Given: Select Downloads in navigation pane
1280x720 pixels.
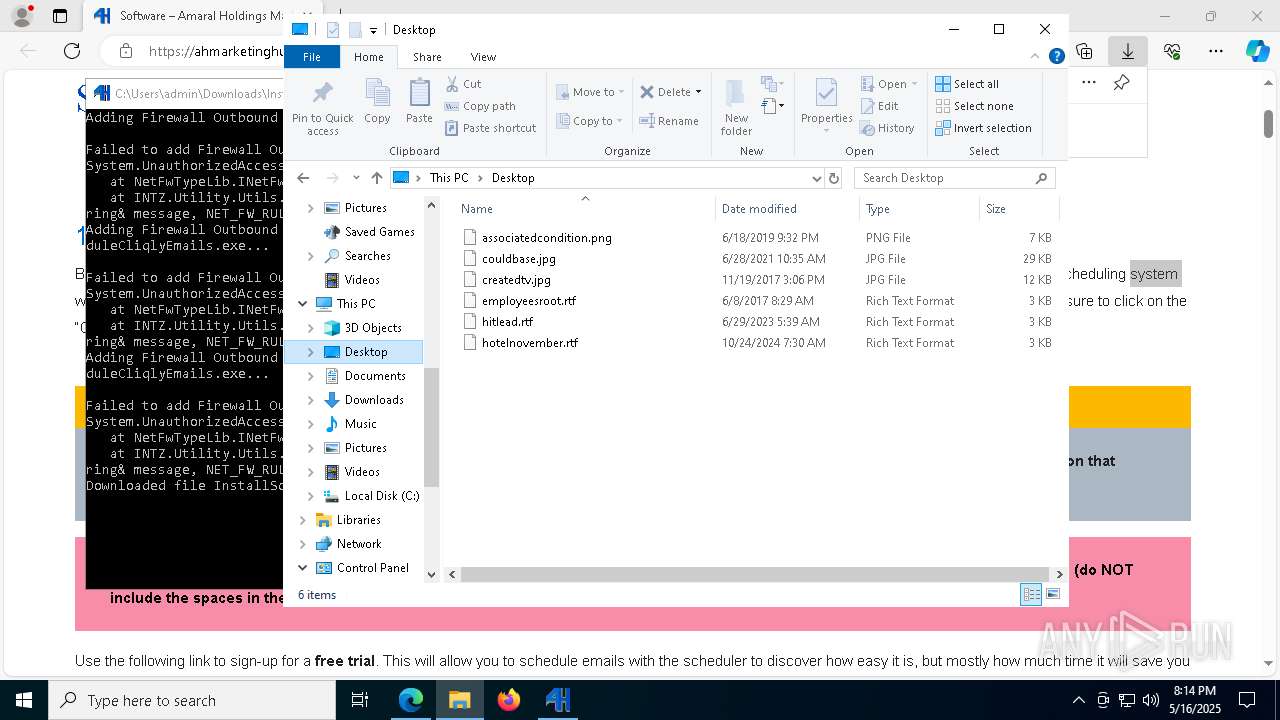Looking at the screenshot, I should (x=374, y=400).
